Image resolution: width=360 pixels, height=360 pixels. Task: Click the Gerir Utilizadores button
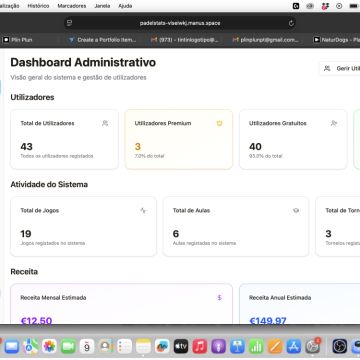340,68
